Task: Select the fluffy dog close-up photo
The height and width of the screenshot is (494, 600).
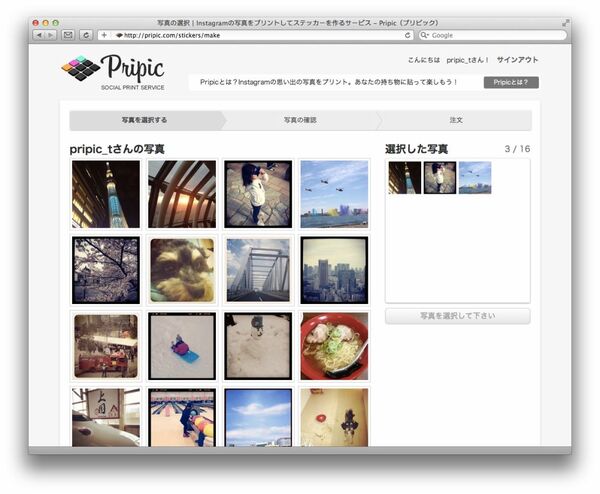Action: coord(182,270)
